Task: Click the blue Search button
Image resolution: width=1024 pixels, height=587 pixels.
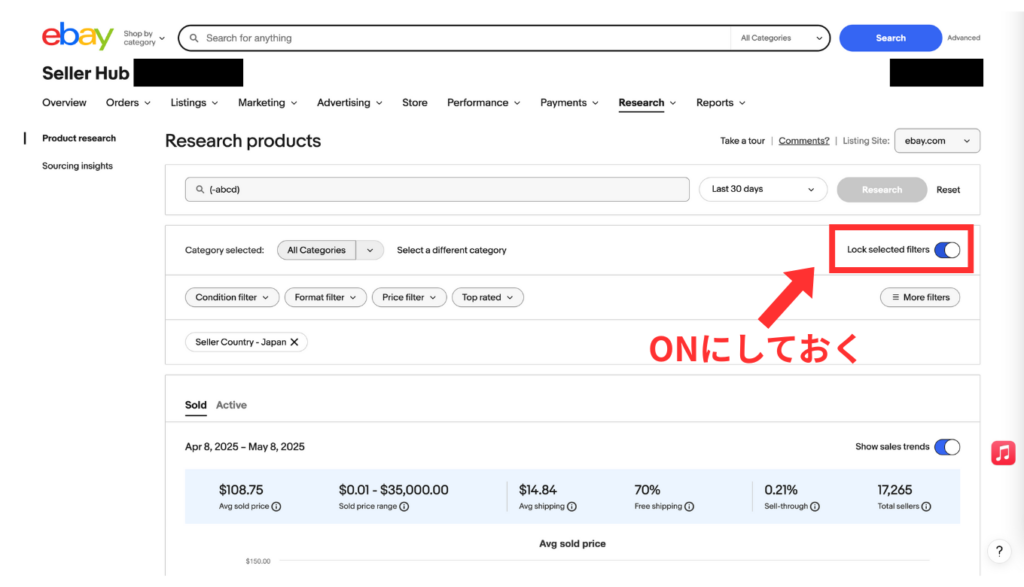Action: click(890, 39)
